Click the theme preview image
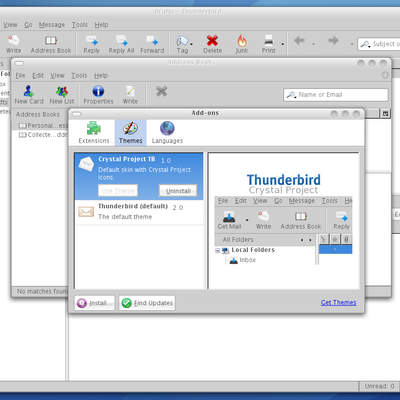Viewport: 400px width, 400px height. (283, 220)
